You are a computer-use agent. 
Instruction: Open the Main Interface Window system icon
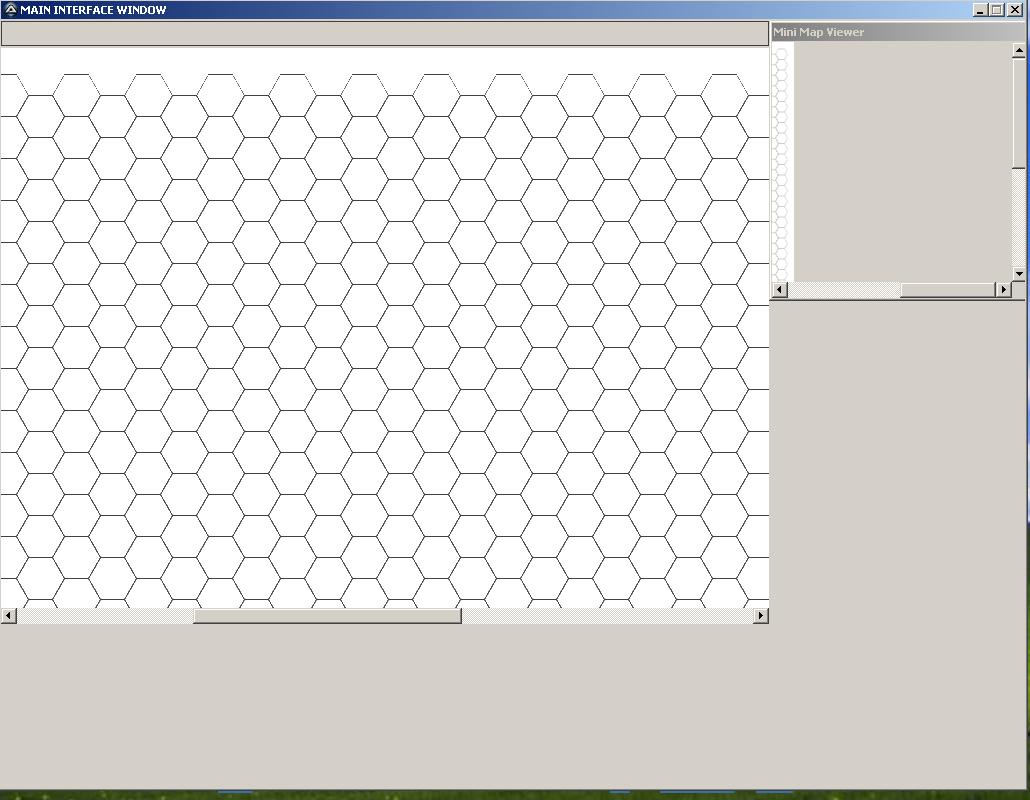(x=11, y=10)
